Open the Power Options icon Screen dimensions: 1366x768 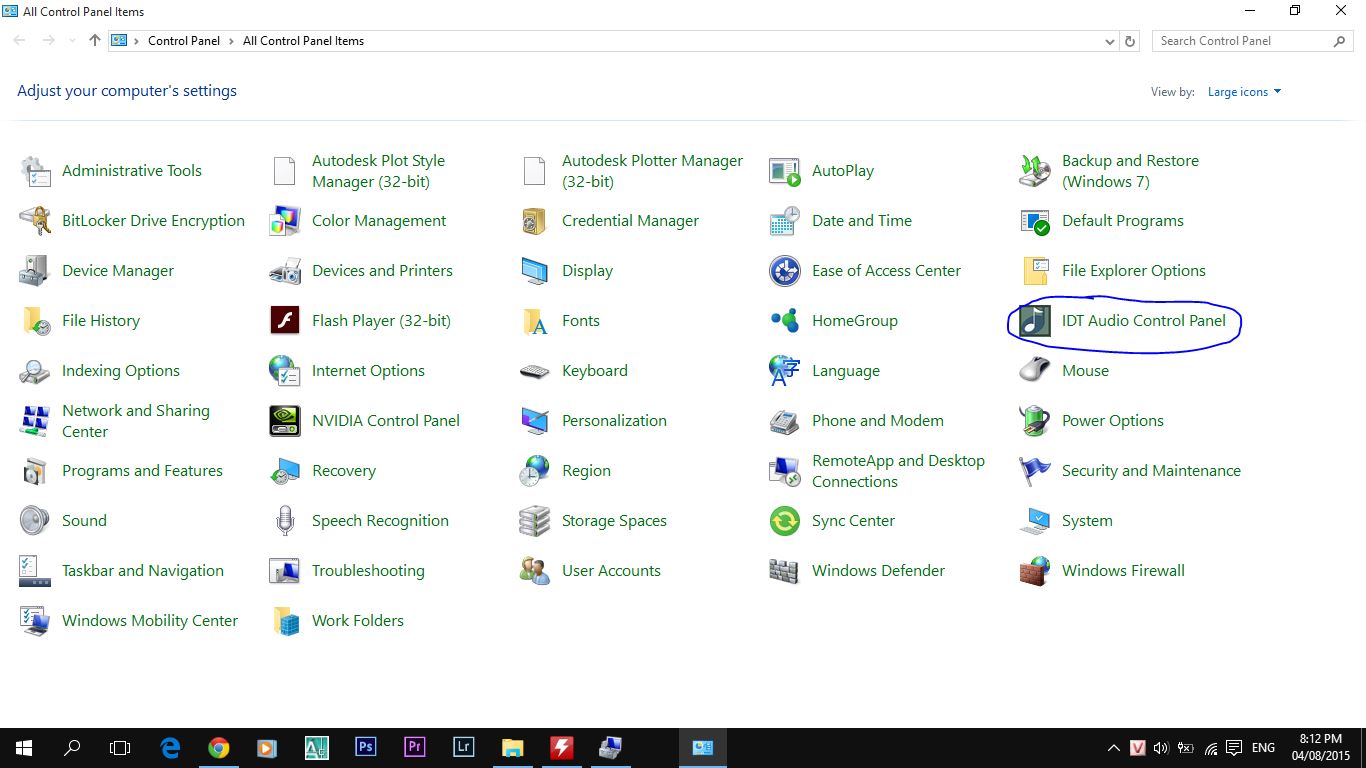coord(1035,421)
